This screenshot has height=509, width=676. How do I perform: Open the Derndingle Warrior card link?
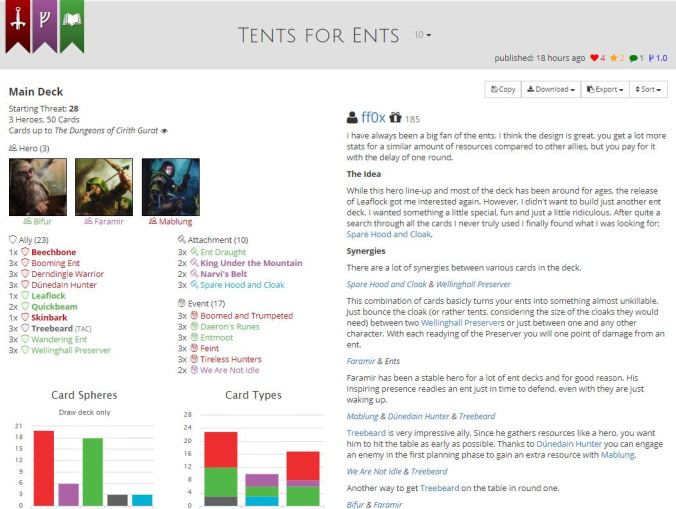point(67,274)
